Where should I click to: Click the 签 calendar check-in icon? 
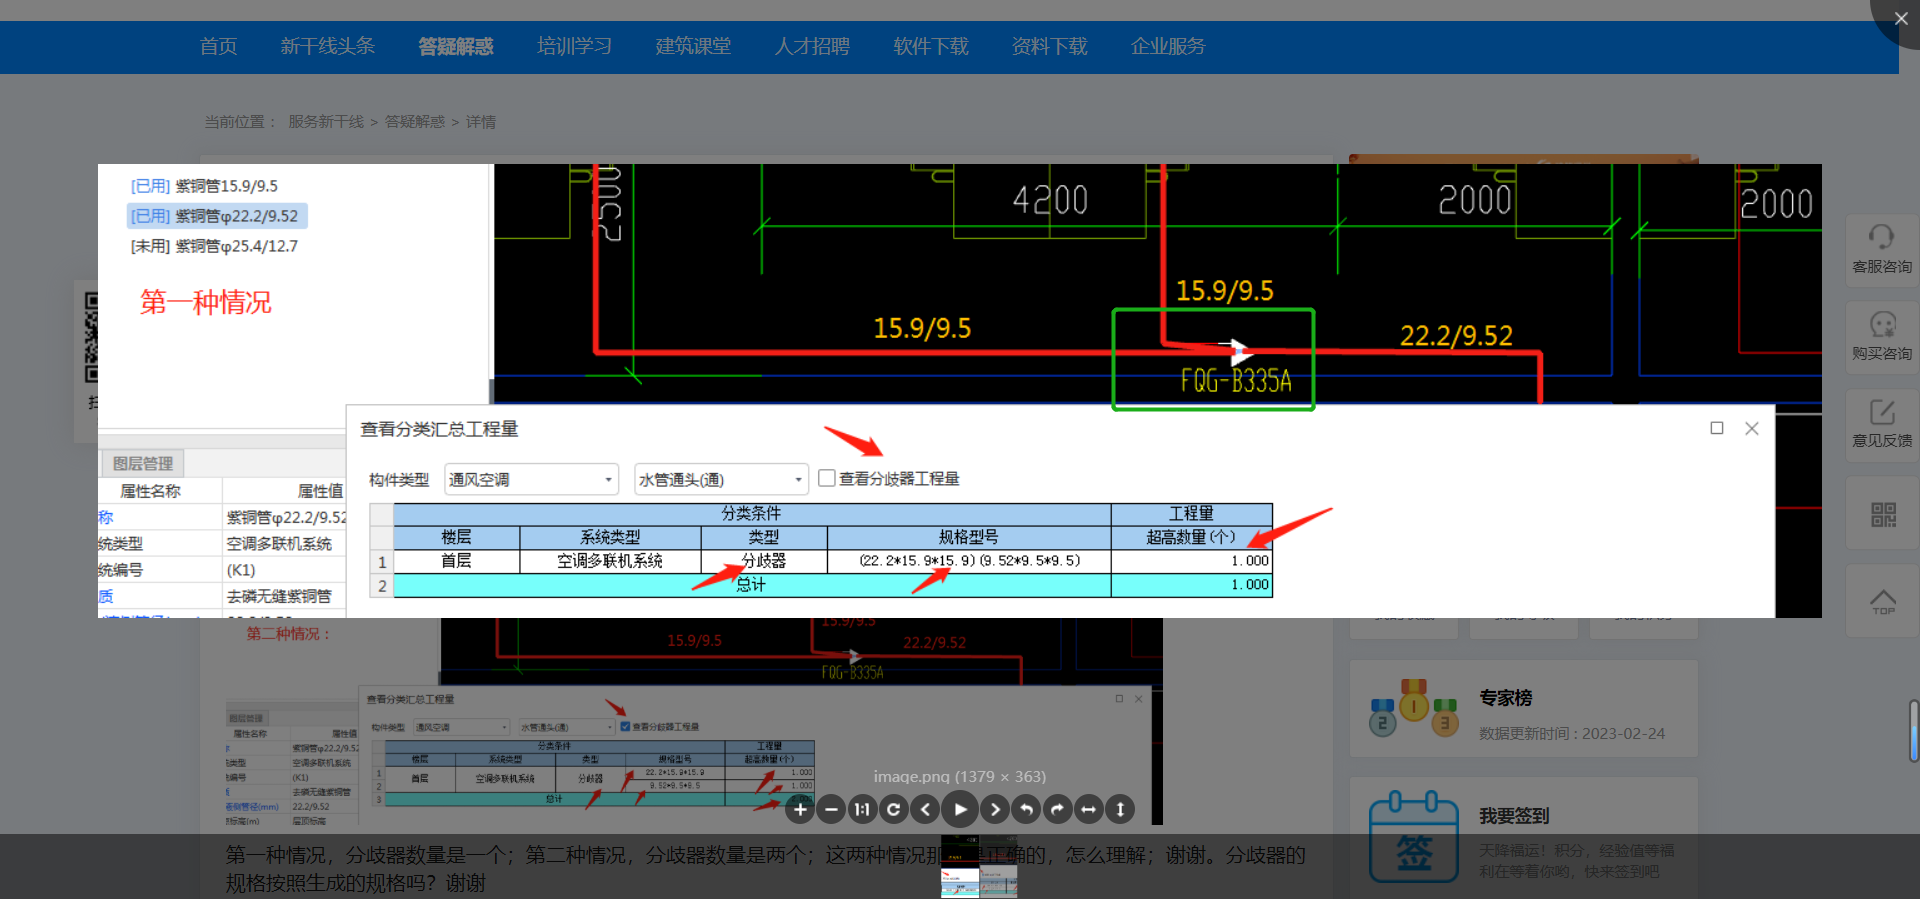point(1414,838)
